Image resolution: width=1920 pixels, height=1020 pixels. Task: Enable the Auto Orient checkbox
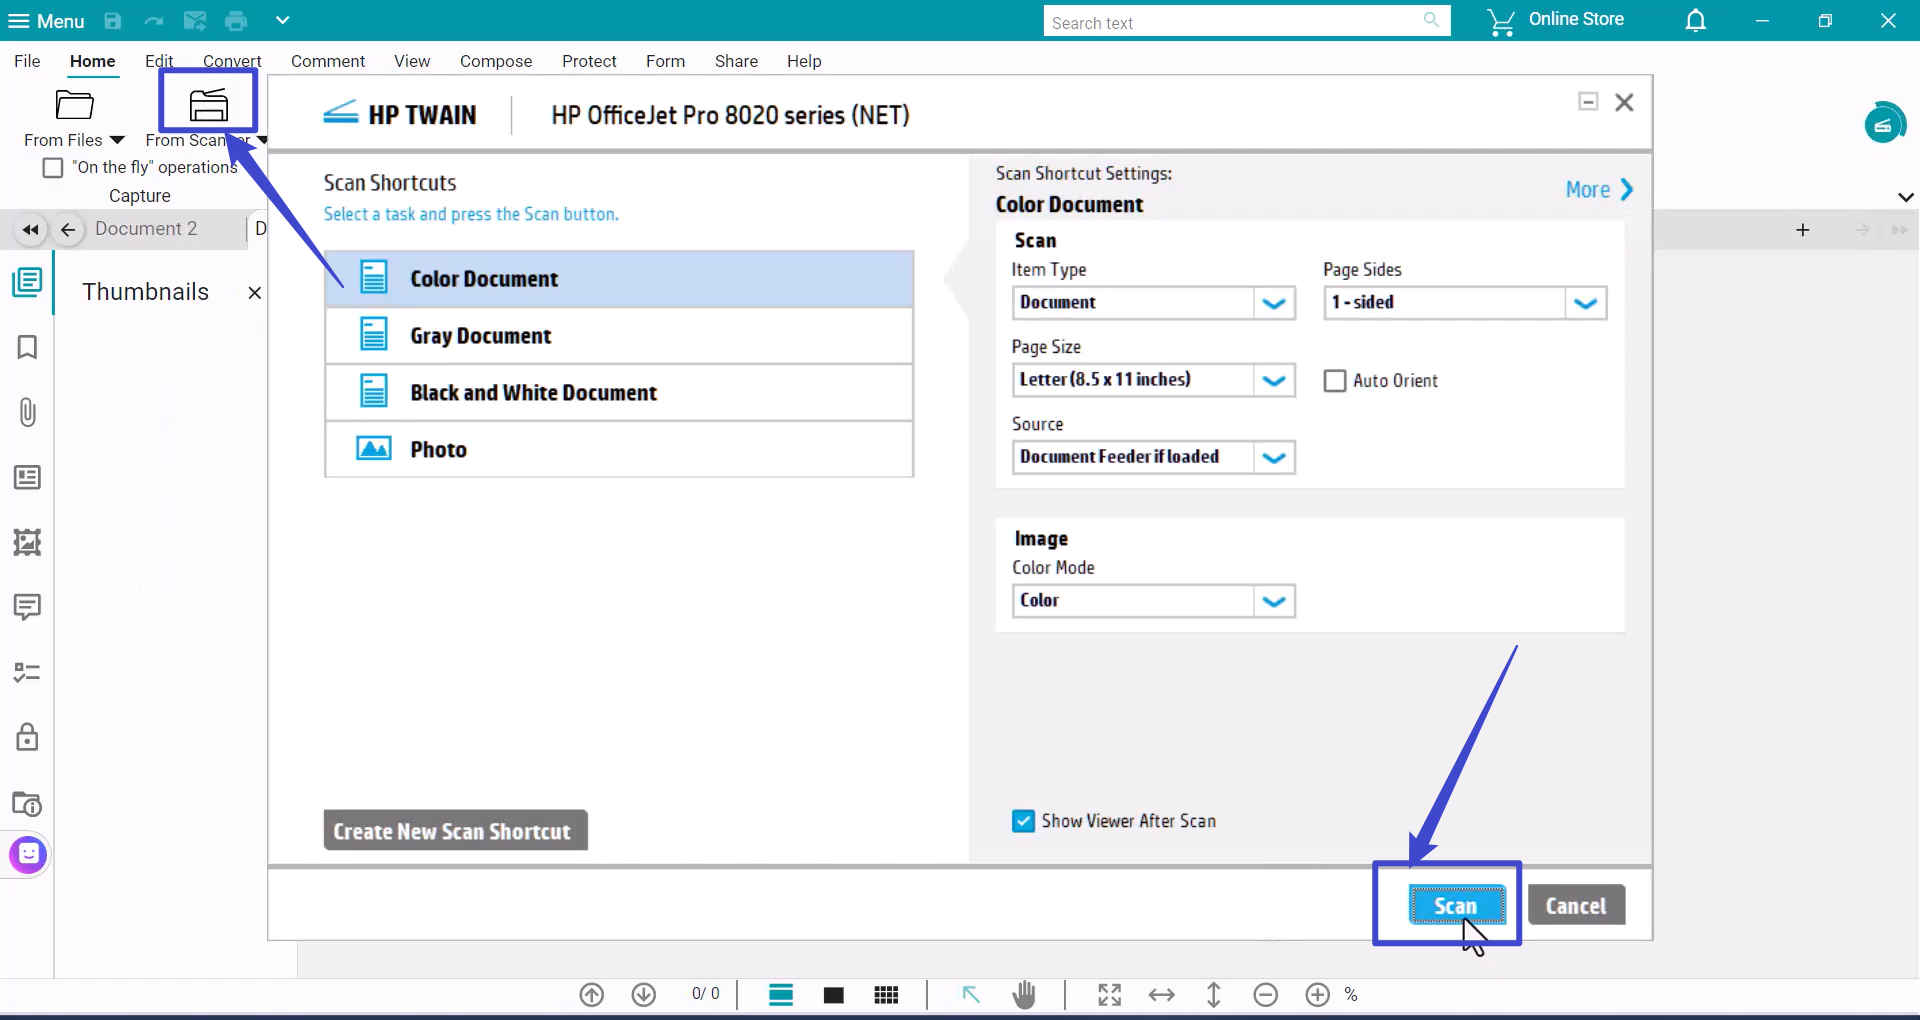tap(1335, 381)
